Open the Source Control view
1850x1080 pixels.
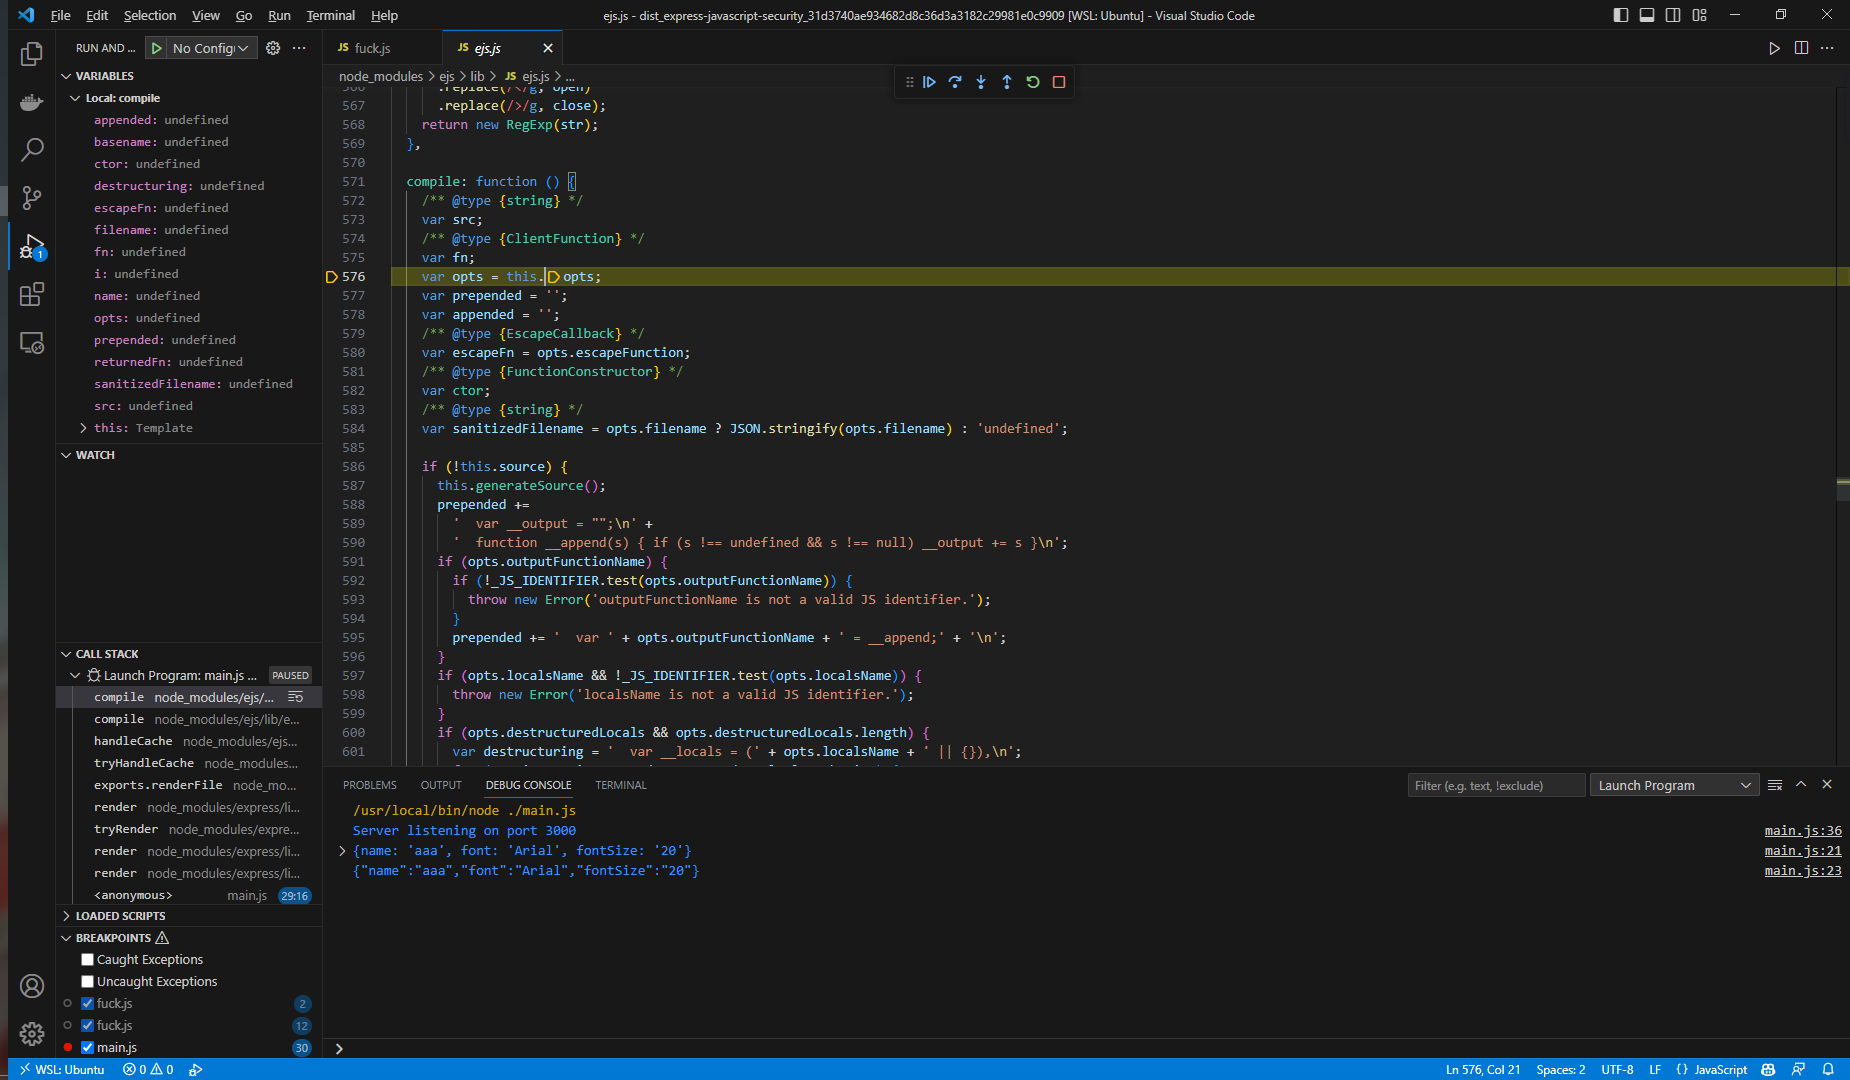32,198
